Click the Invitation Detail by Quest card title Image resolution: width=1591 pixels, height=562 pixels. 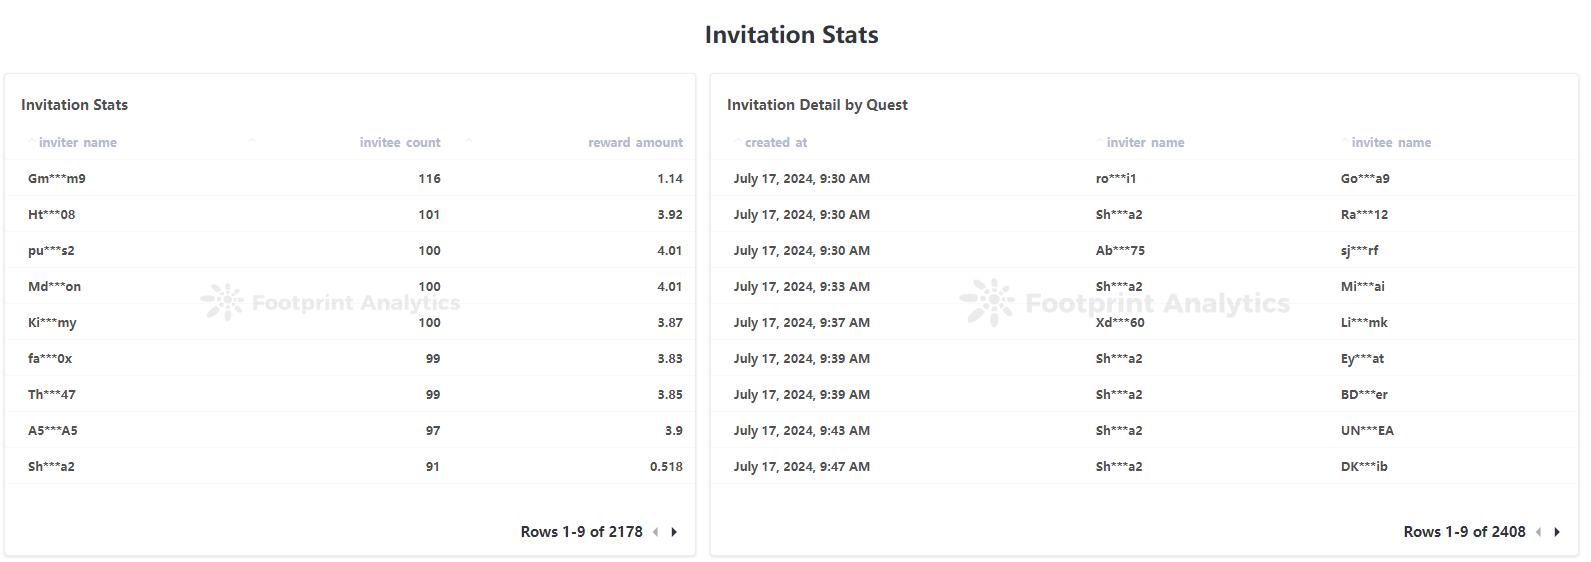[817, 105]
